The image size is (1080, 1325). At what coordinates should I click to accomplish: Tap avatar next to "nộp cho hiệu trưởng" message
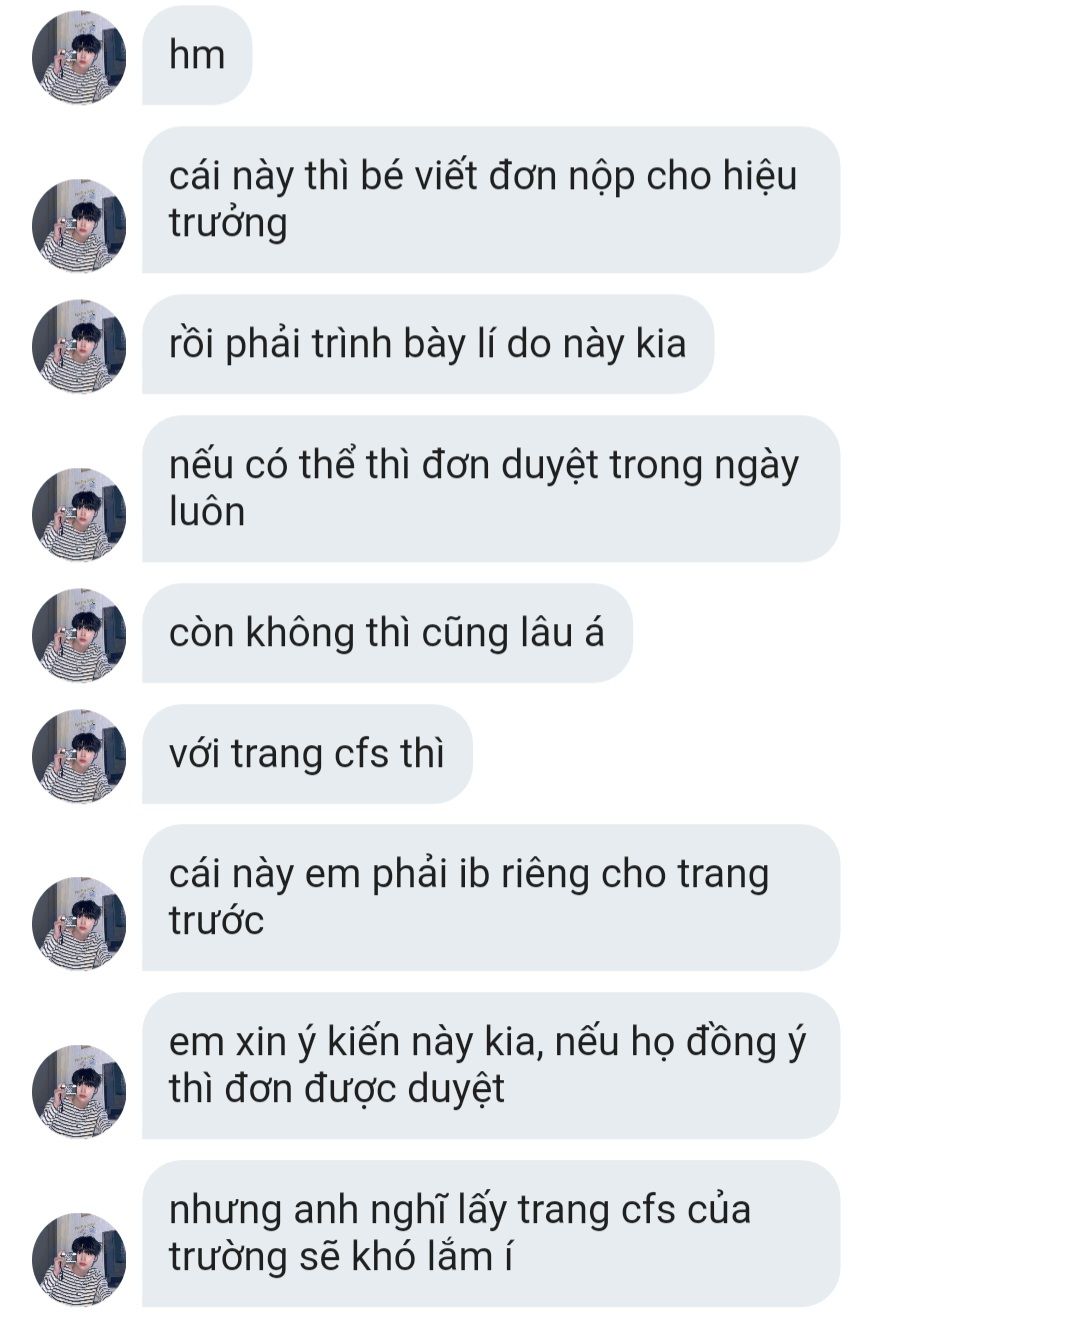coord(79,225)
